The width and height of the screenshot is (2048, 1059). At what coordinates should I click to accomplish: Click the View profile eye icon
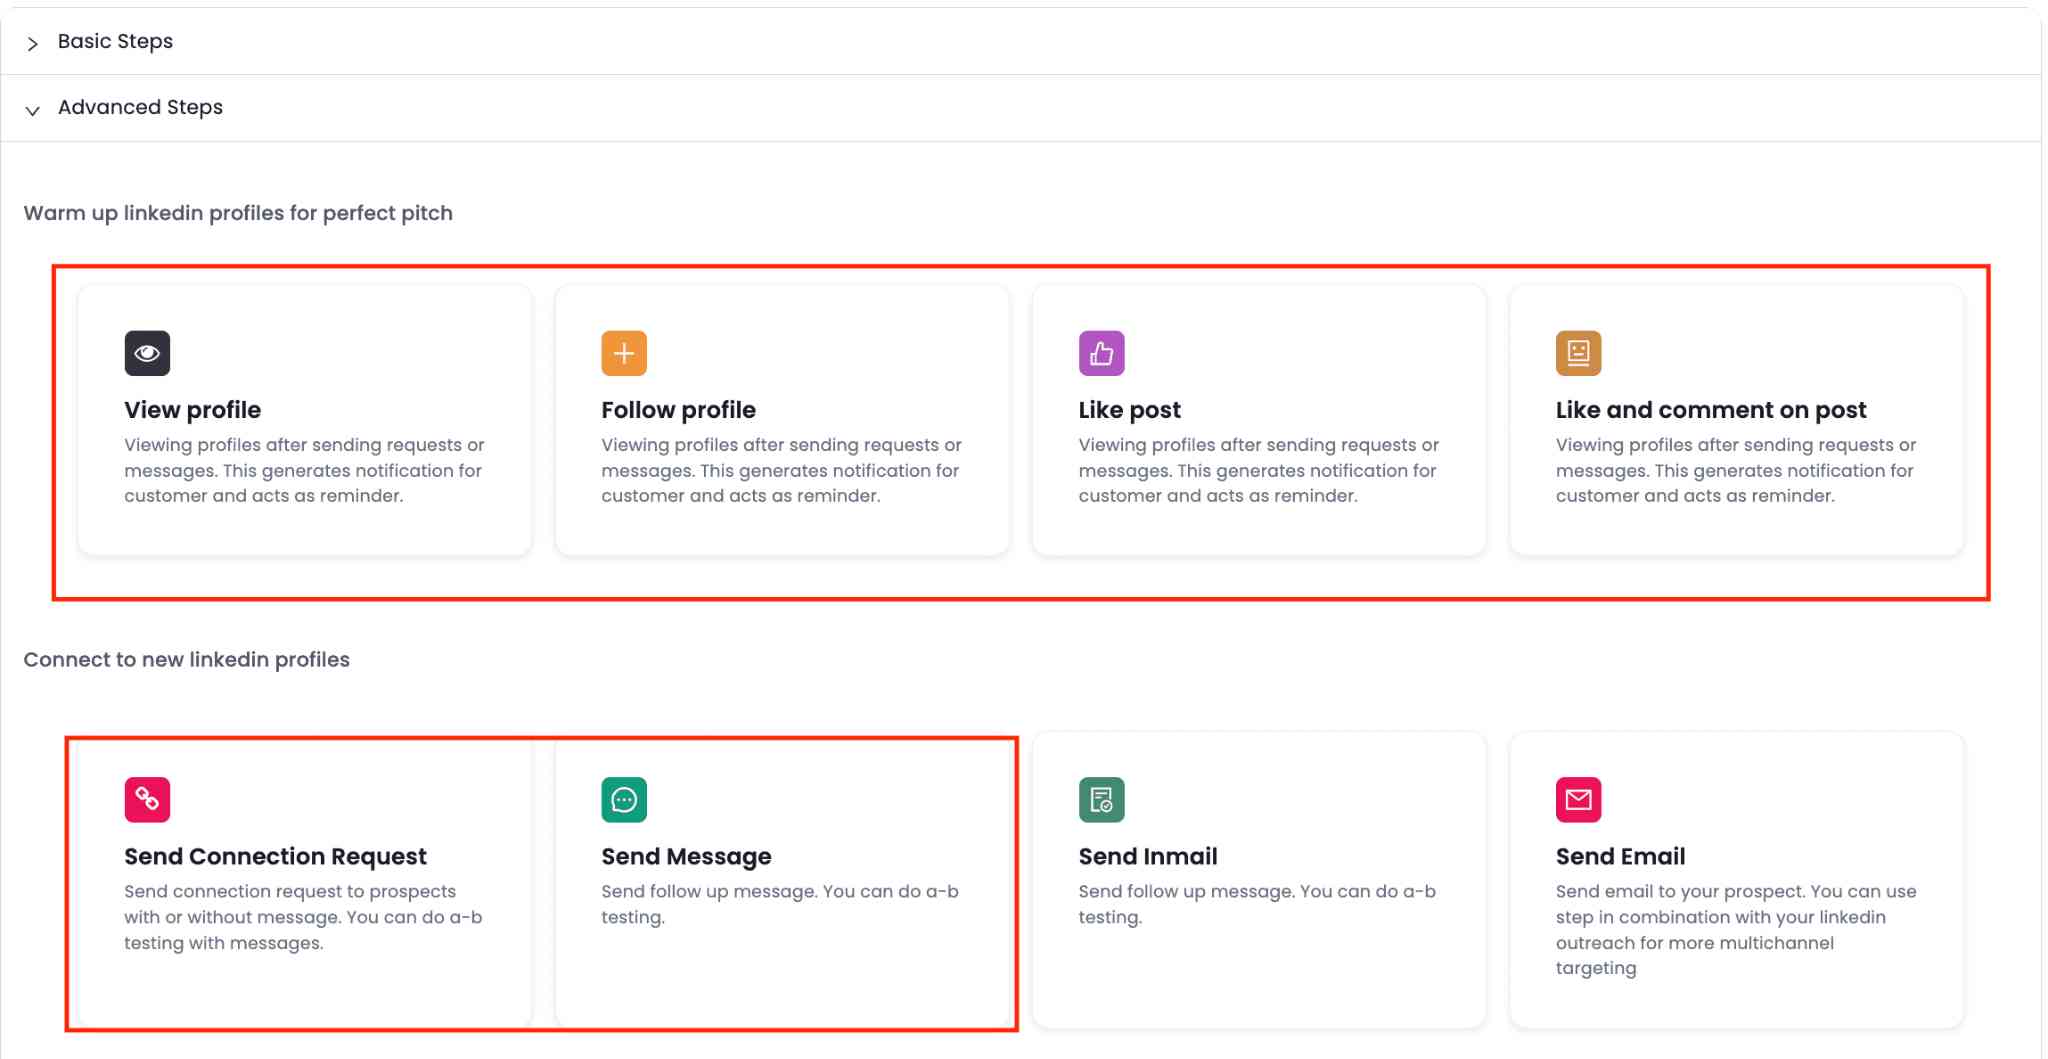pos(146,352)
